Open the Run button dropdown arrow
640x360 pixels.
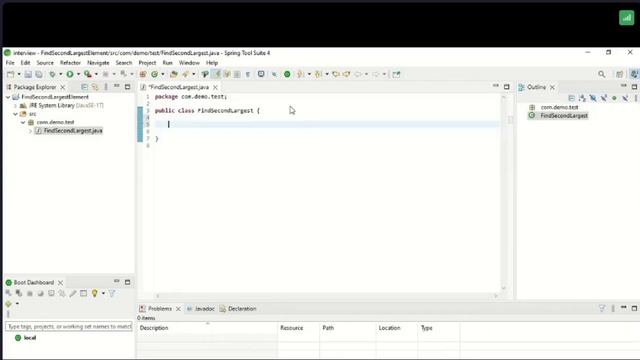pyautogui.click(x=78, y=74)
